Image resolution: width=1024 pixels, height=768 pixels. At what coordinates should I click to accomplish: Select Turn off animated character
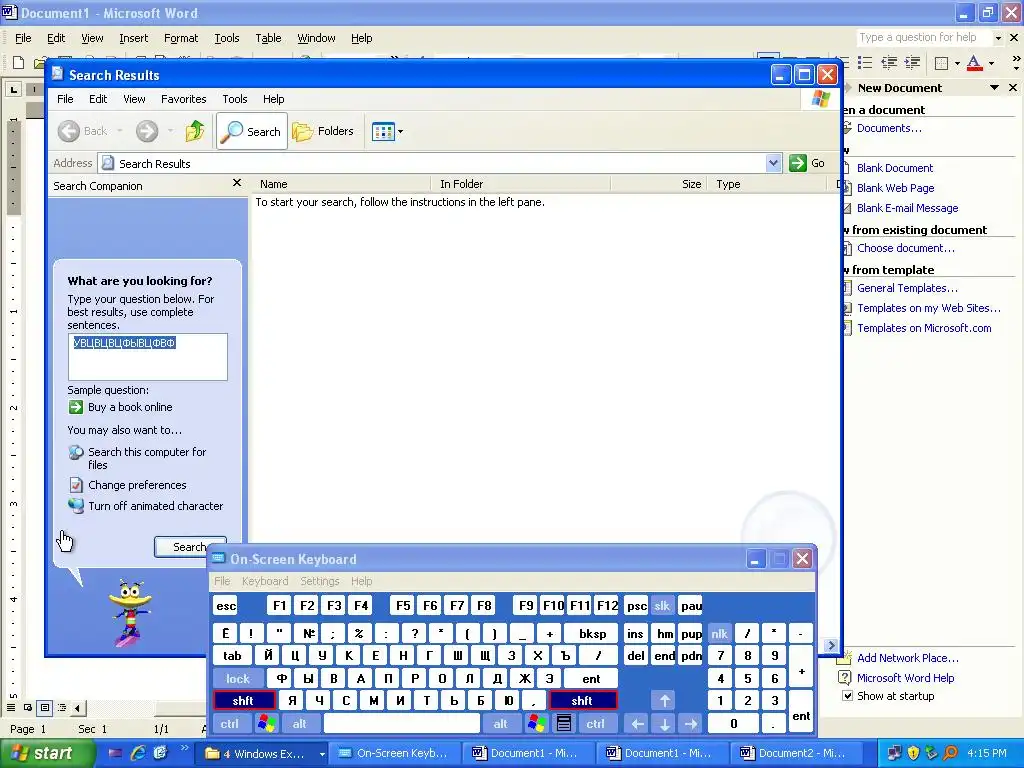pos(155,506)
